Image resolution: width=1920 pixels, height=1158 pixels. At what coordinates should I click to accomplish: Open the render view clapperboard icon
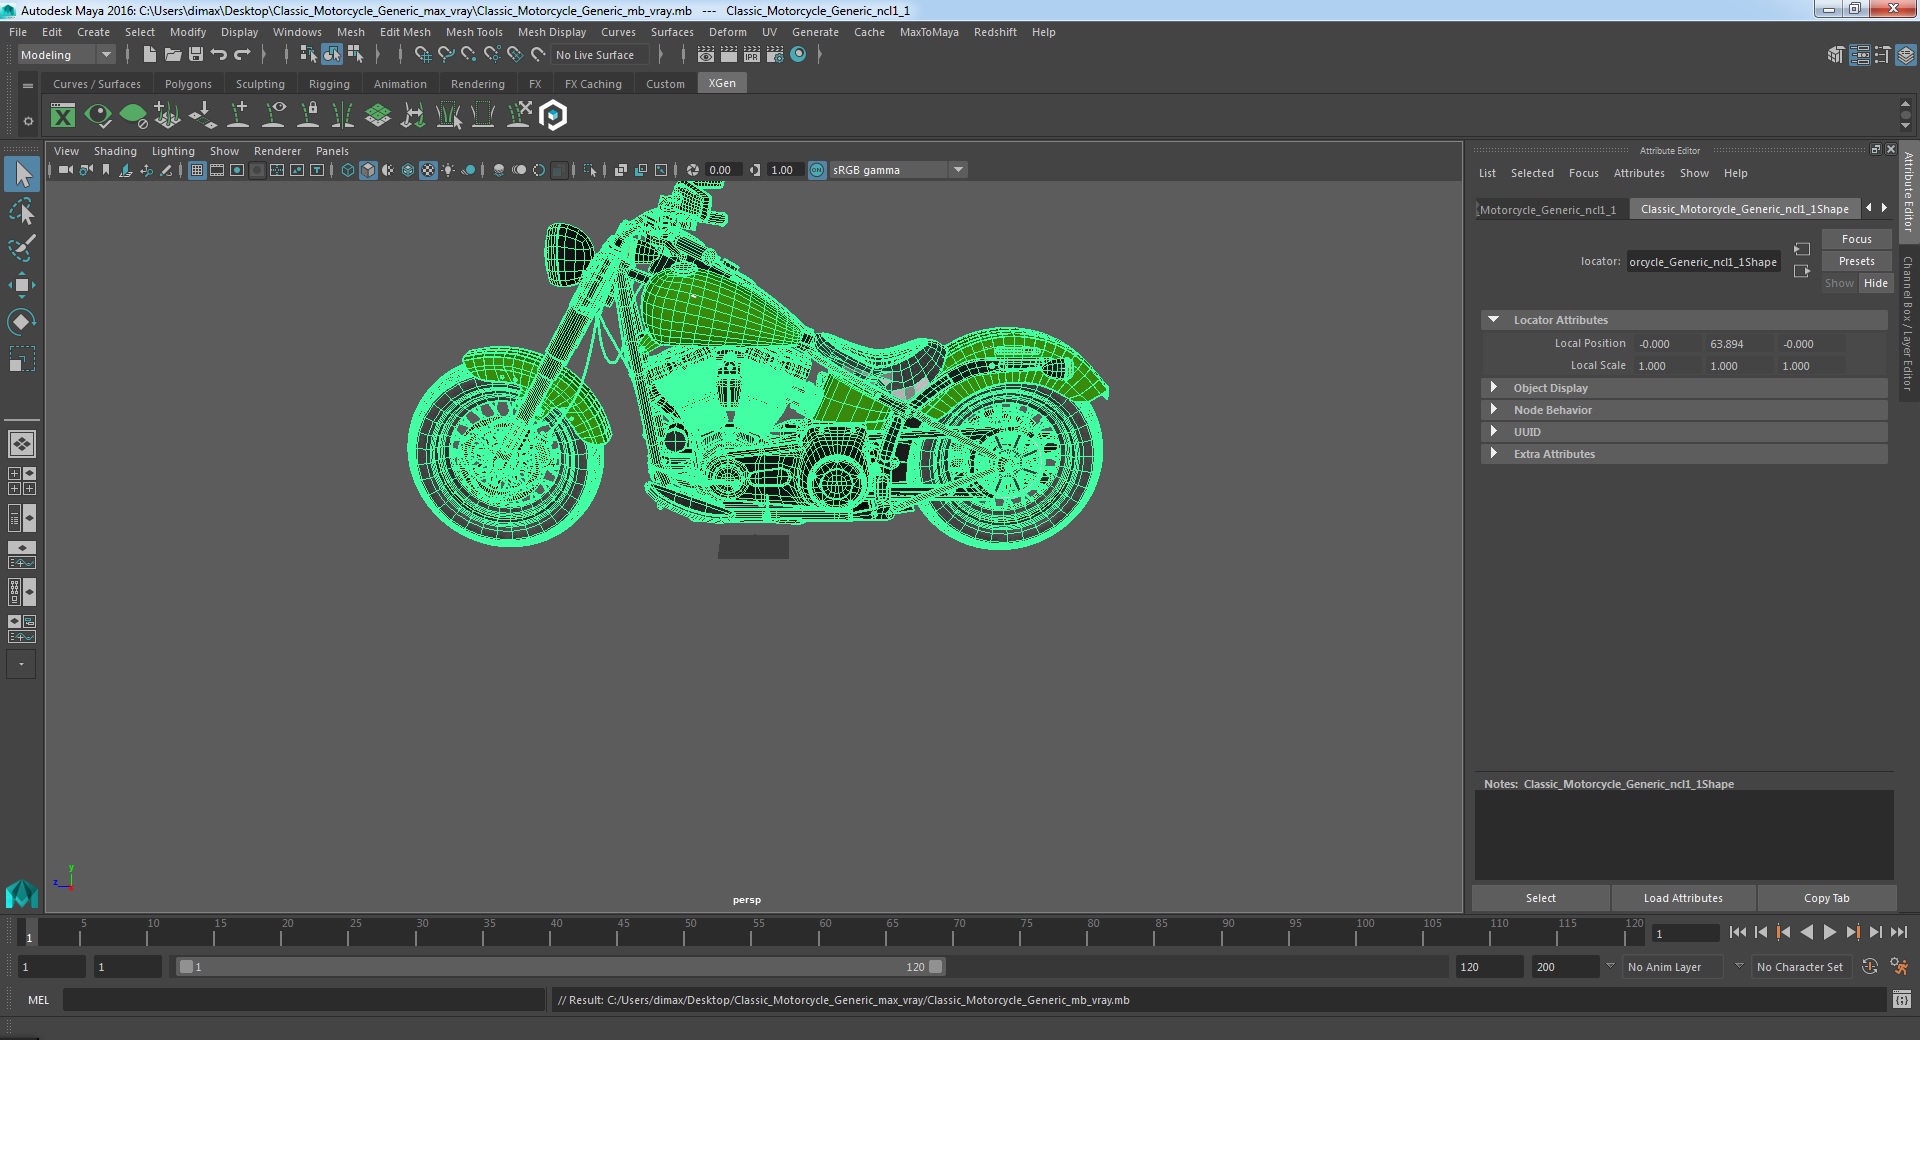(706, 55)
